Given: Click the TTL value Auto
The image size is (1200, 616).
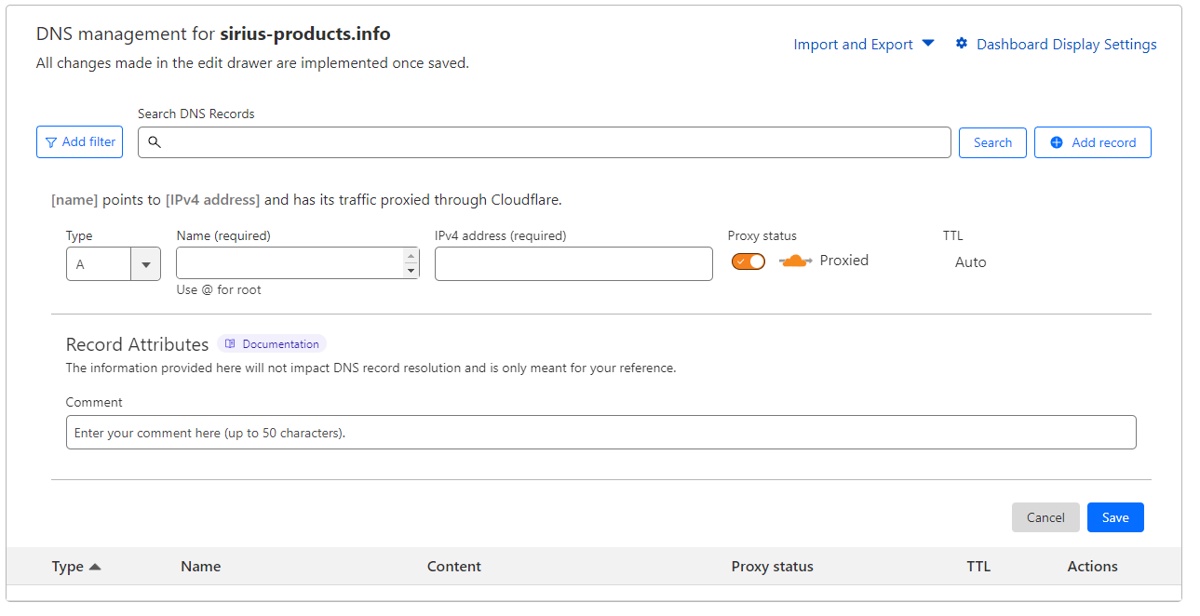Looking at the screenshot, I should 970,262.
